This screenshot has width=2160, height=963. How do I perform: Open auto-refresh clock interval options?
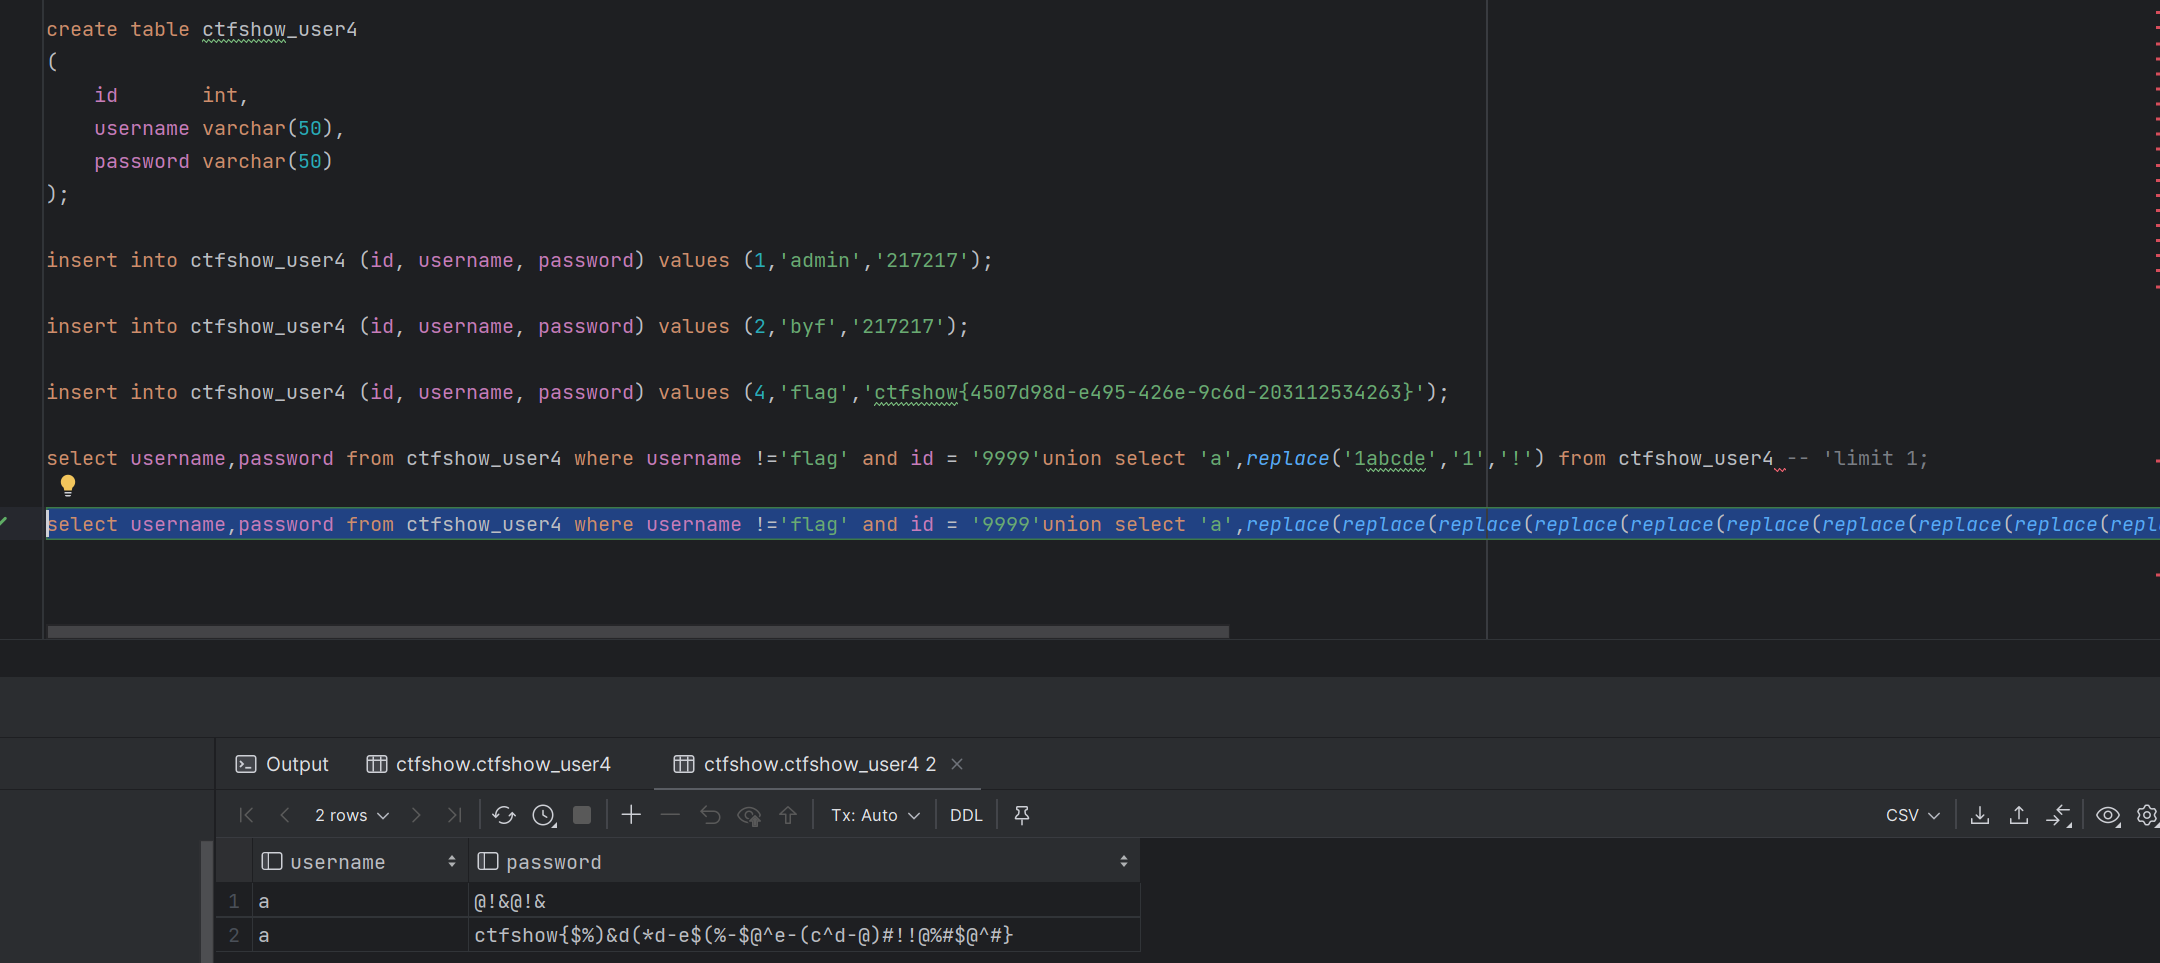(544, 815)
